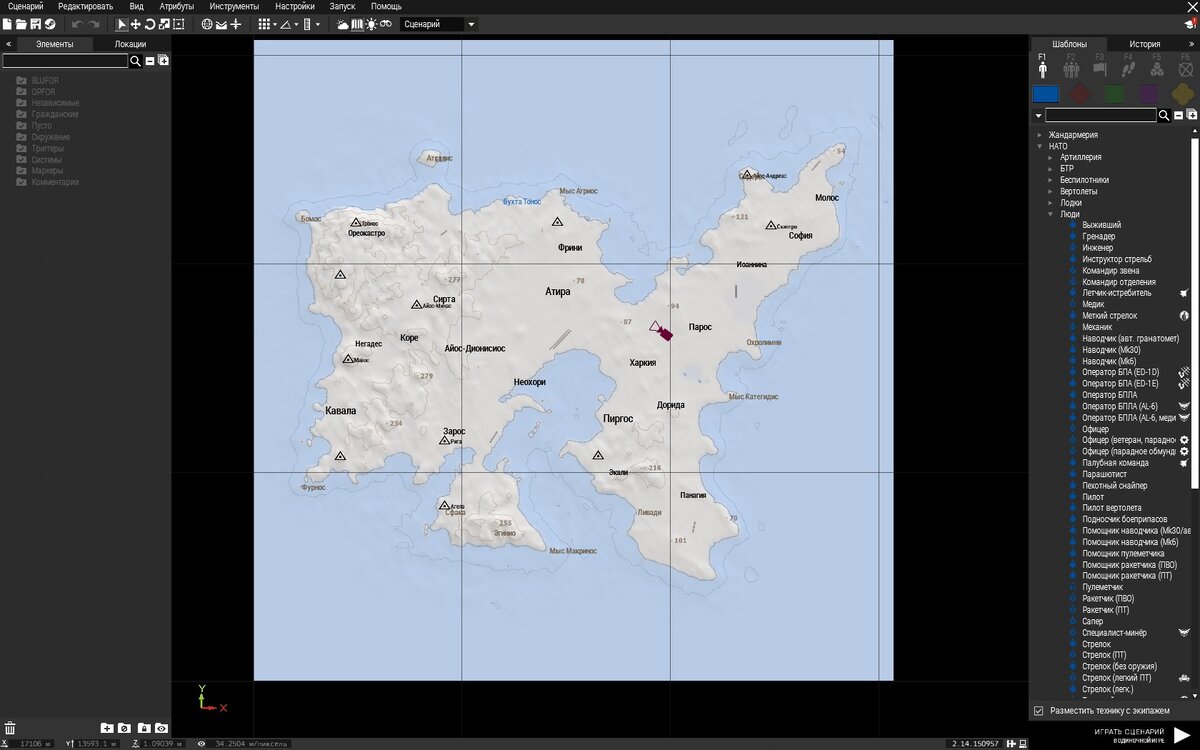The image size is (1200, 750).
Task: Open the scale snapping ruler dropdown
Action: (318, 24)
